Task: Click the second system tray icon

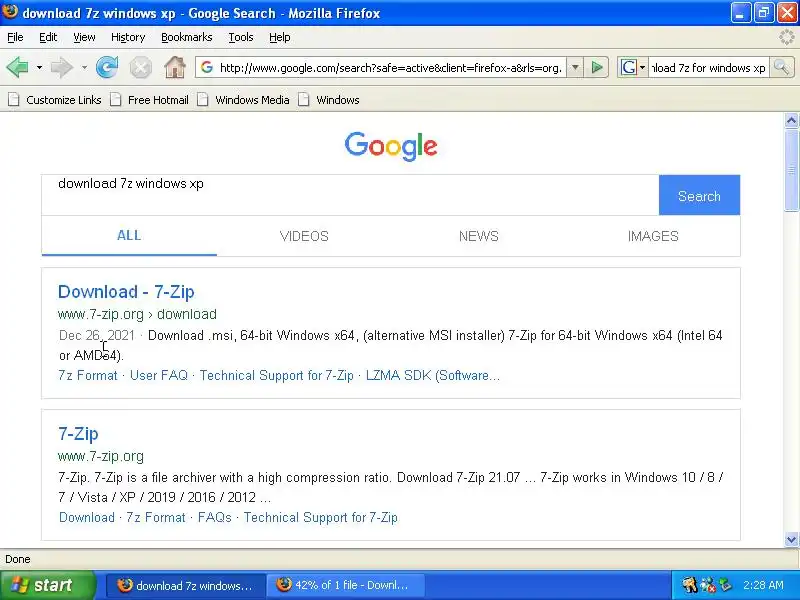Action: (x=708, y=585)
